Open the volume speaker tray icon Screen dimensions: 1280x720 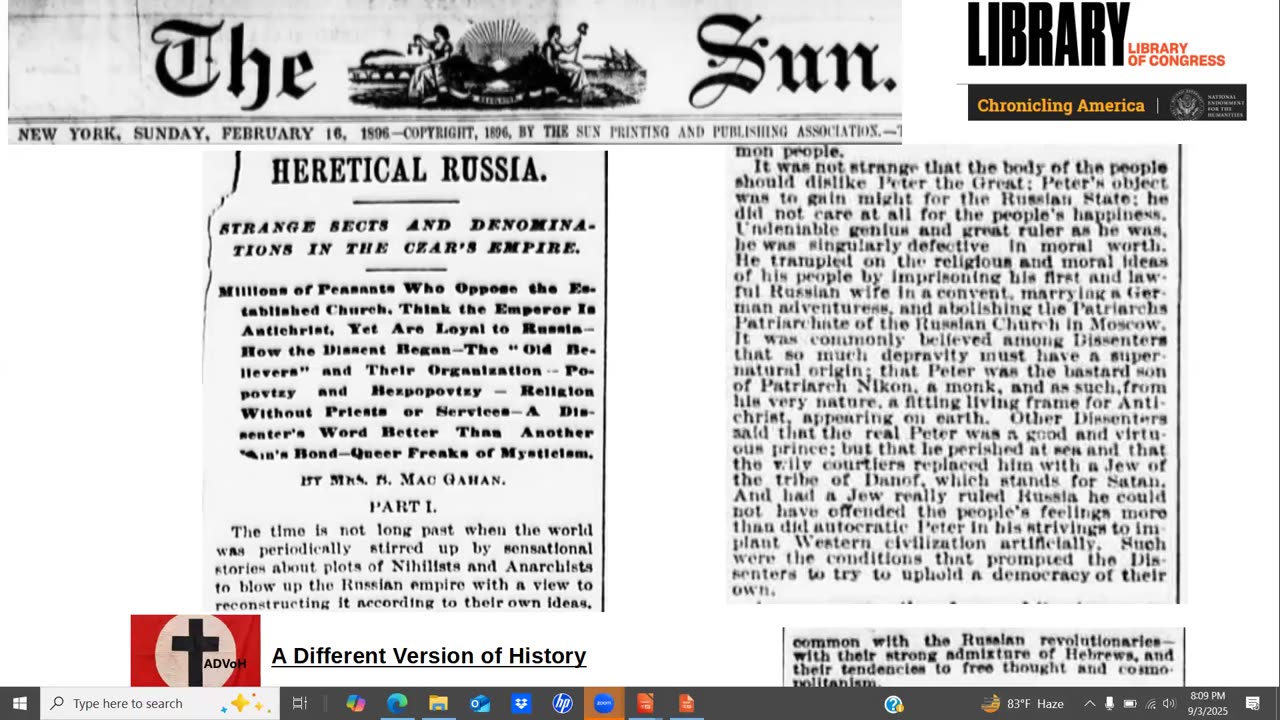pos(1169,704)
